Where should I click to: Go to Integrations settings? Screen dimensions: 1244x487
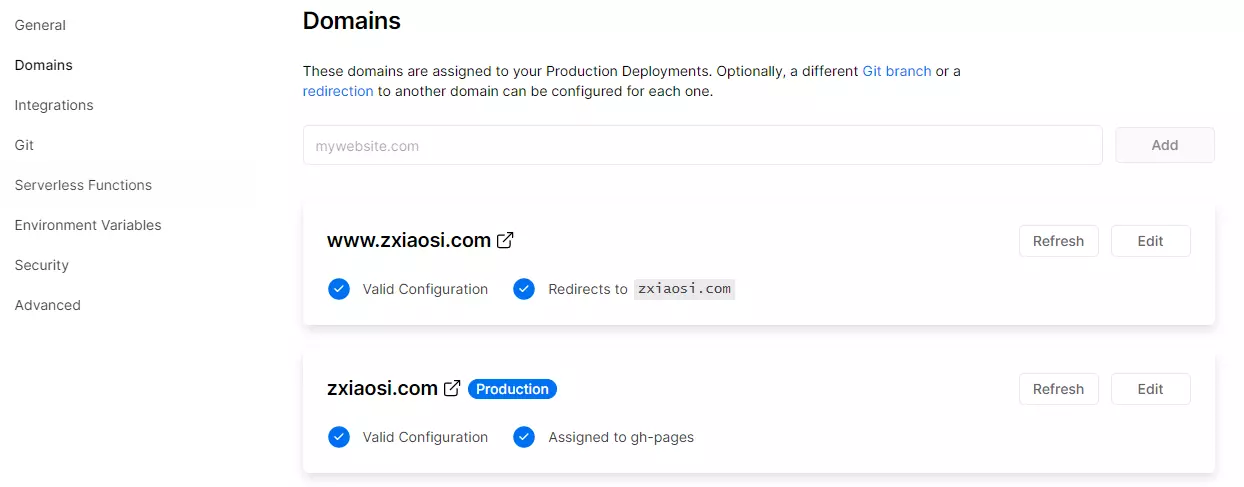tap(54, 105)
